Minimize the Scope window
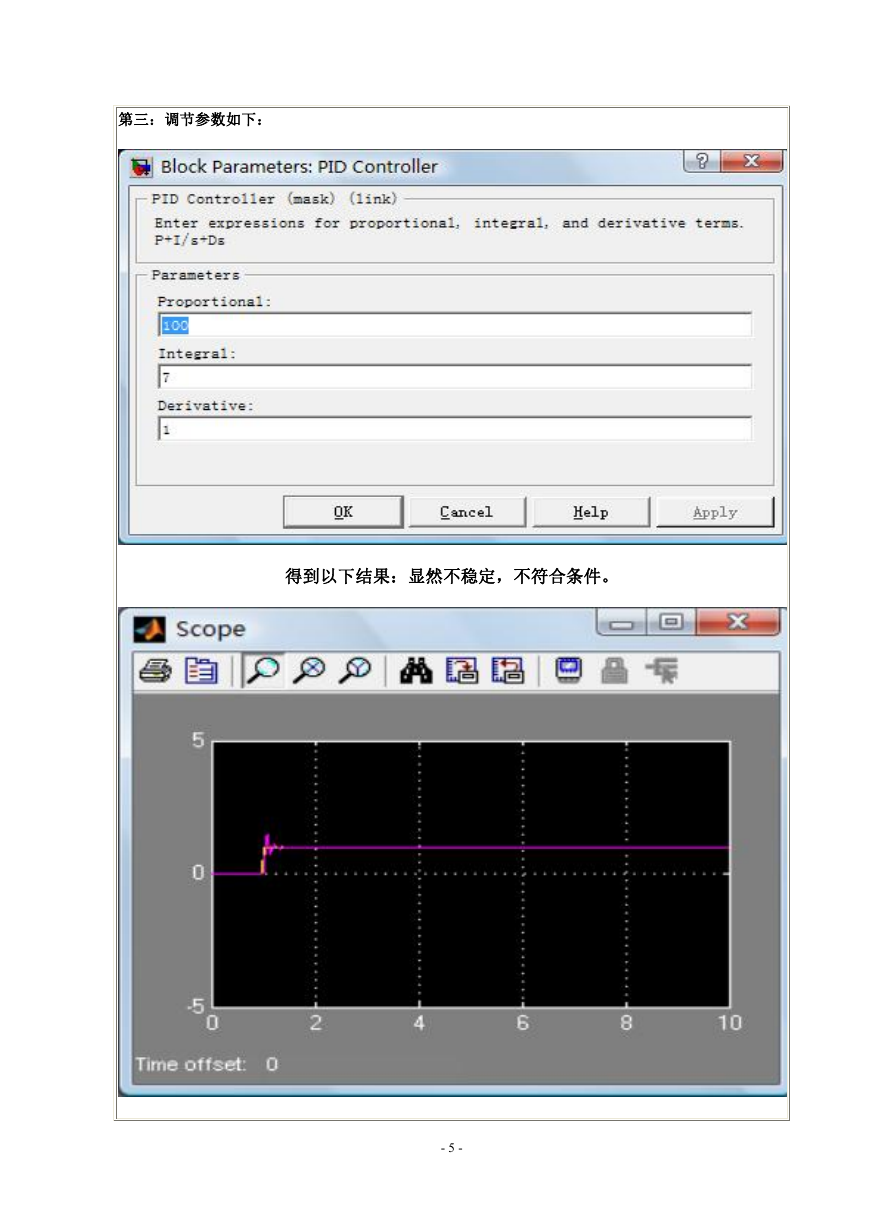The image size is (869, 1228). pyautogui.click(x=622, y=622)
